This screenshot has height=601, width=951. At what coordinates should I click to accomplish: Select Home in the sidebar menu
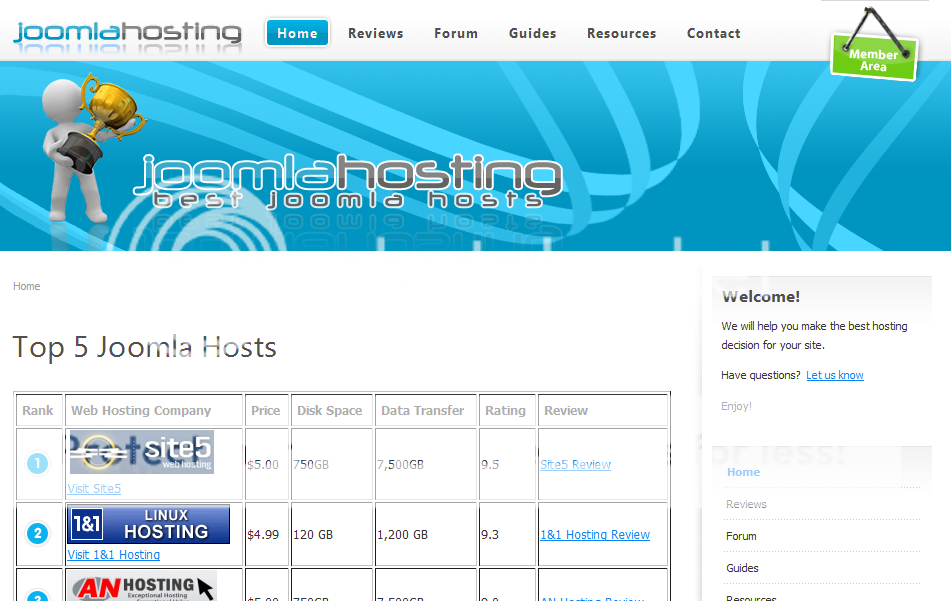[x=744, y=472]
